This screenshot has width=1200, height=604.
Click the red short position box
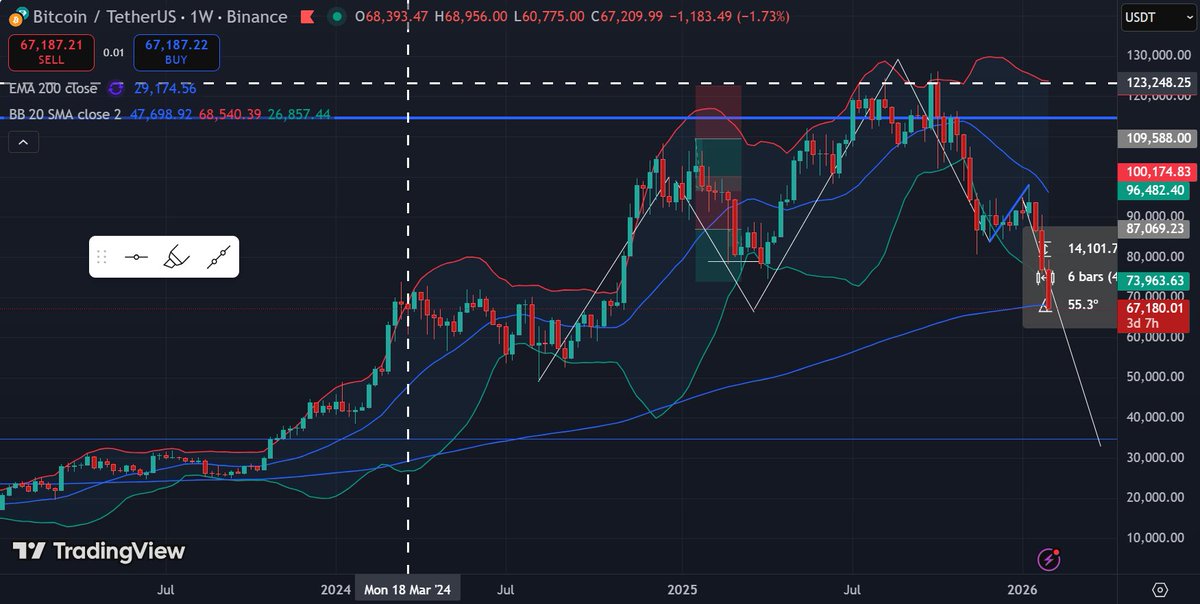[x=718, y=111]
